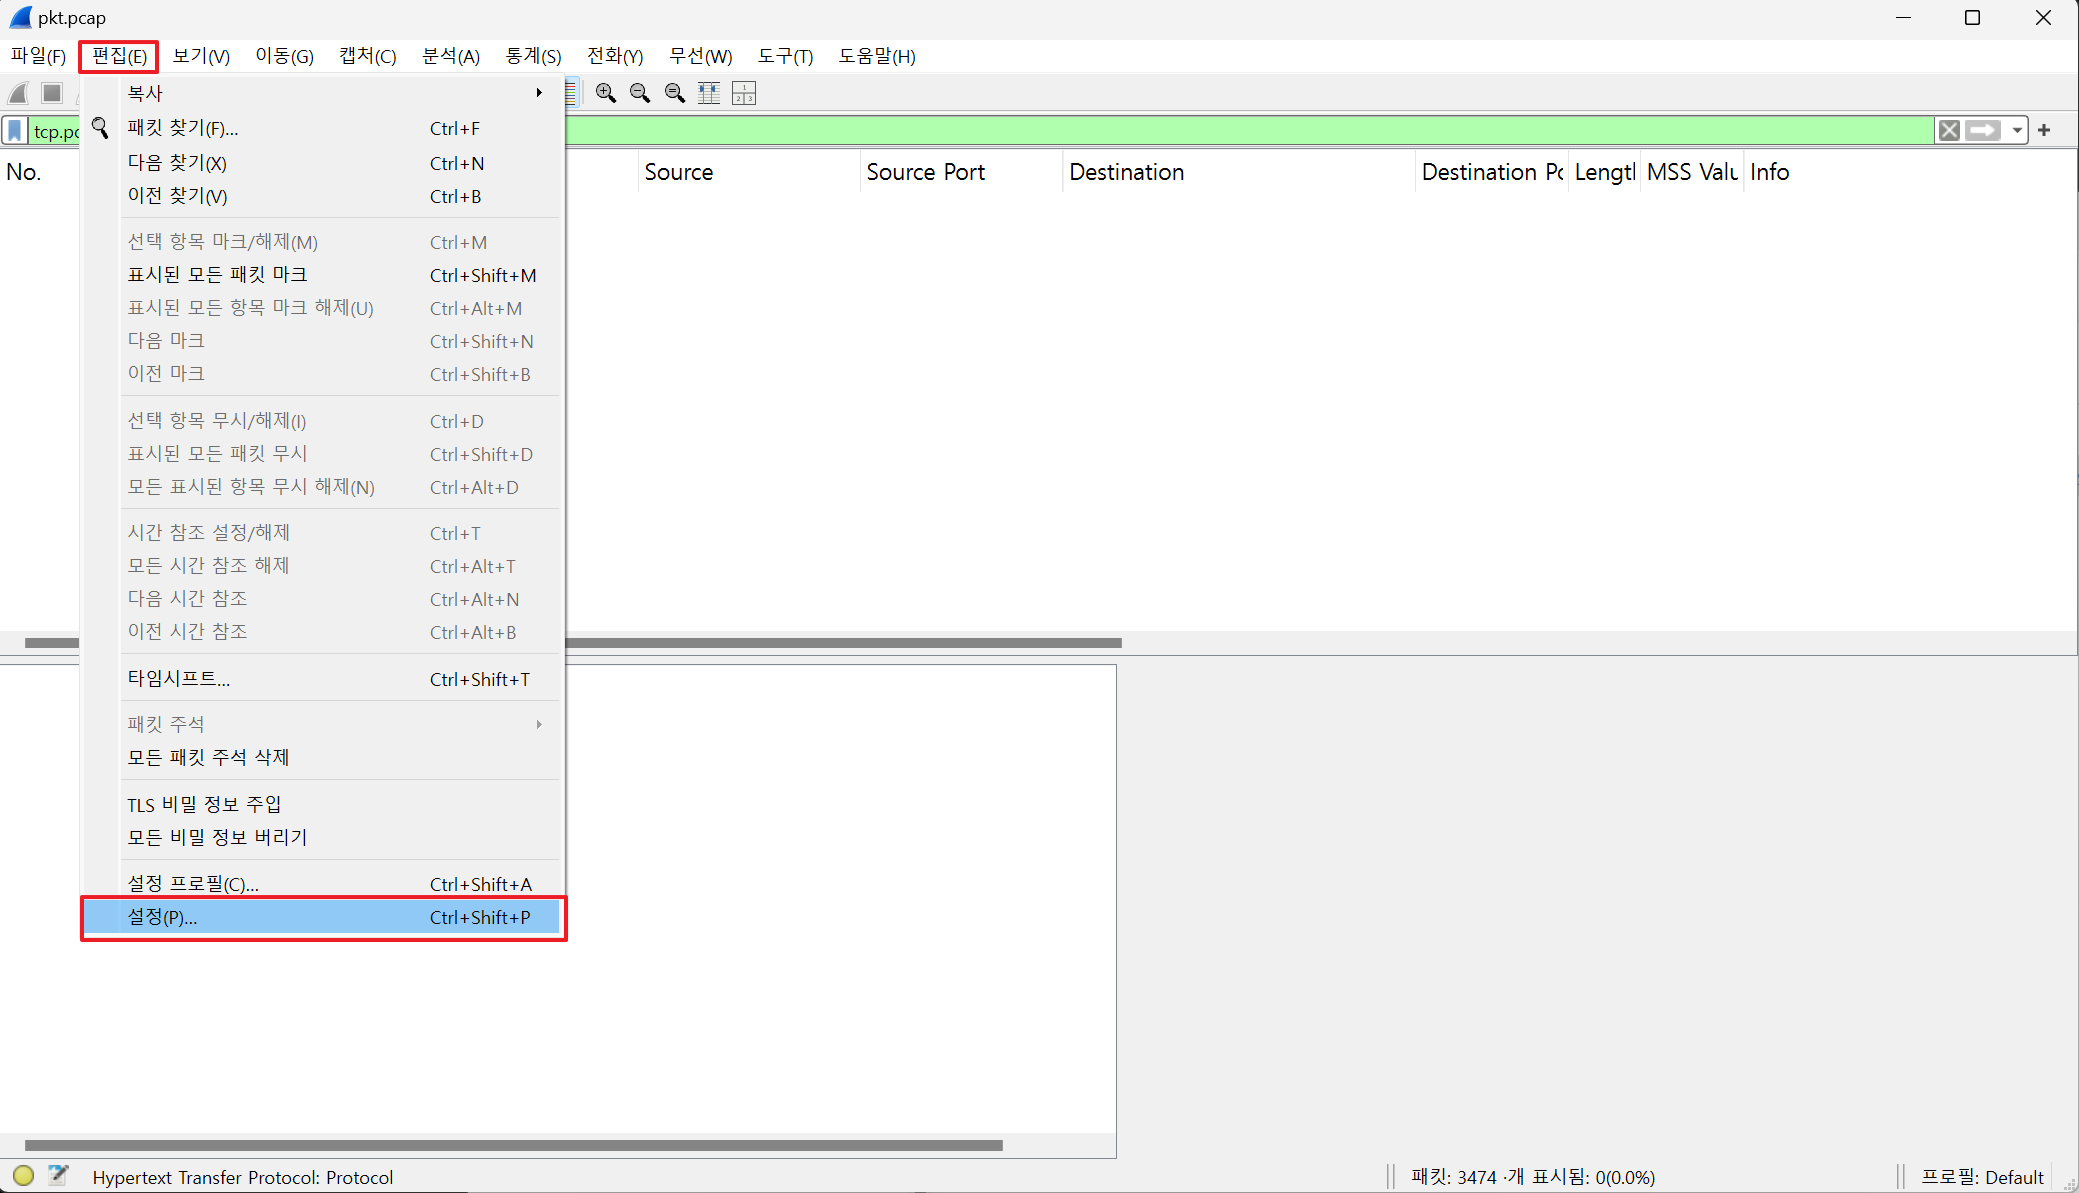Click the Destination column header
The width and height of the screenshot is (2079, 1193).
[1126, 172]
